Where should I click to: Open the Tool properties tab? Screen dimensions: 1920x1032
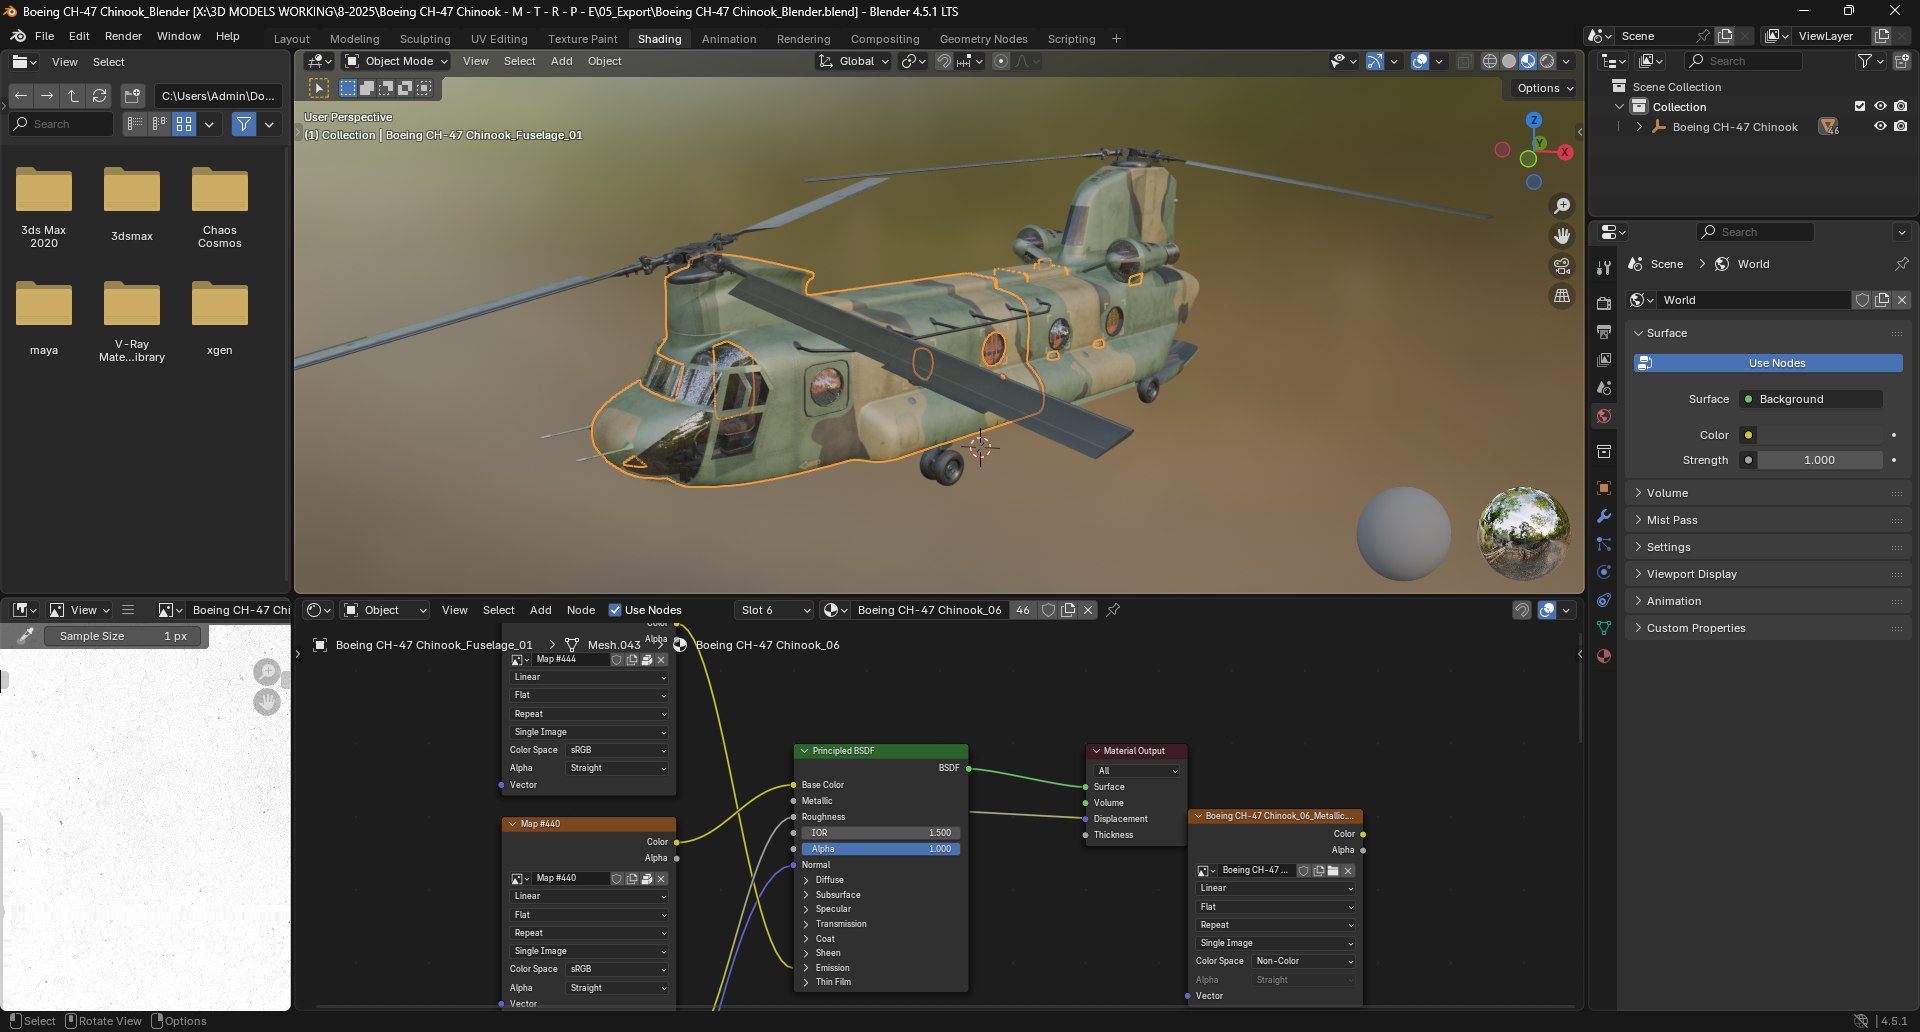pos(1604,268)
